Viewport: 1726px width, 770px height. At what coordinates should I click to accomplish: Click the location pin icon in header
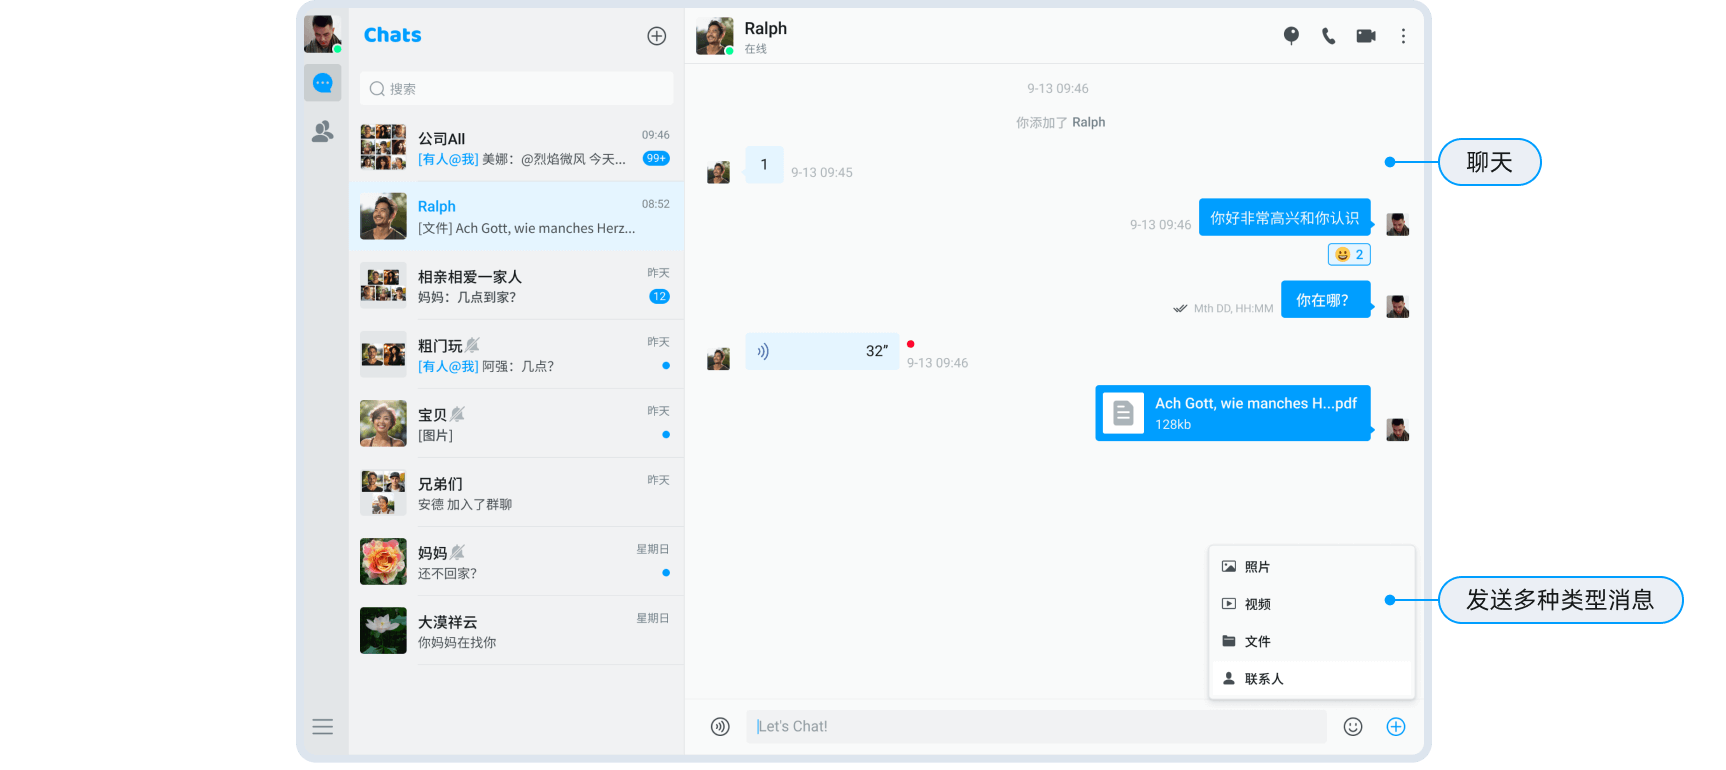point(1291,36)
